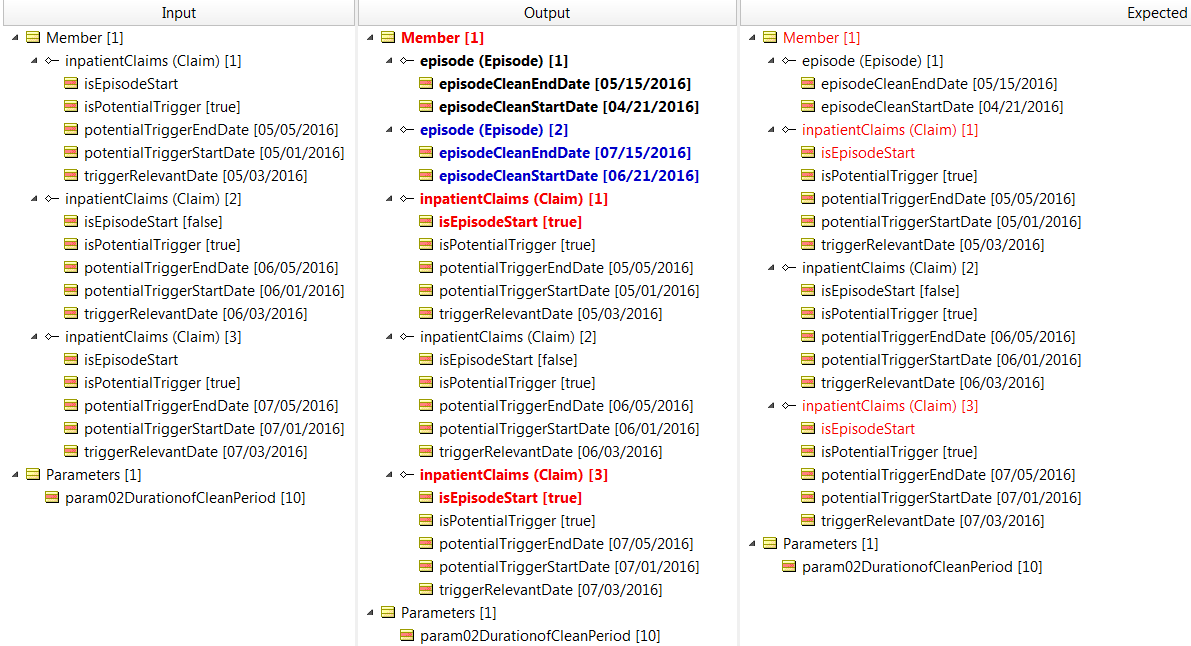Select potentialTriggerEndDate [07/05/2016] in Input panel
This screenshot has height=646, width=1191.
click(x=211, y=406)
